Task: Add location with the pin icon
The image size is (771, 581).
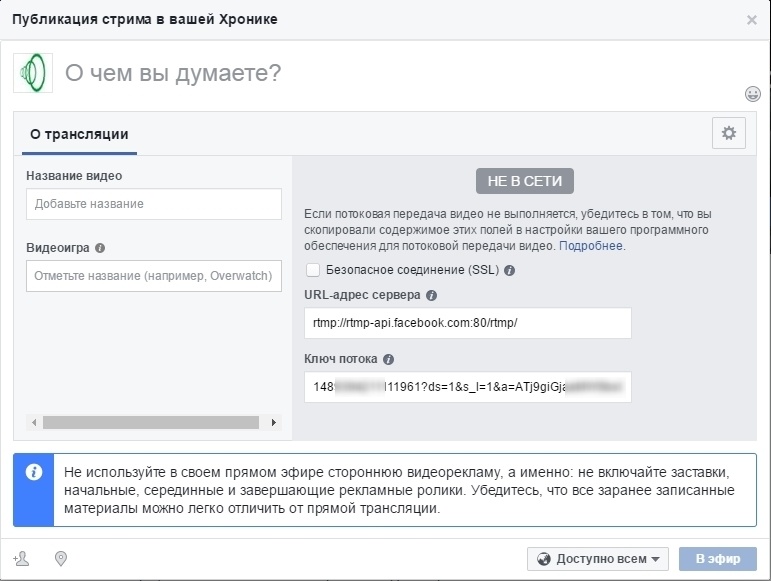Action: pyautogui.click(x=60, y=558)
